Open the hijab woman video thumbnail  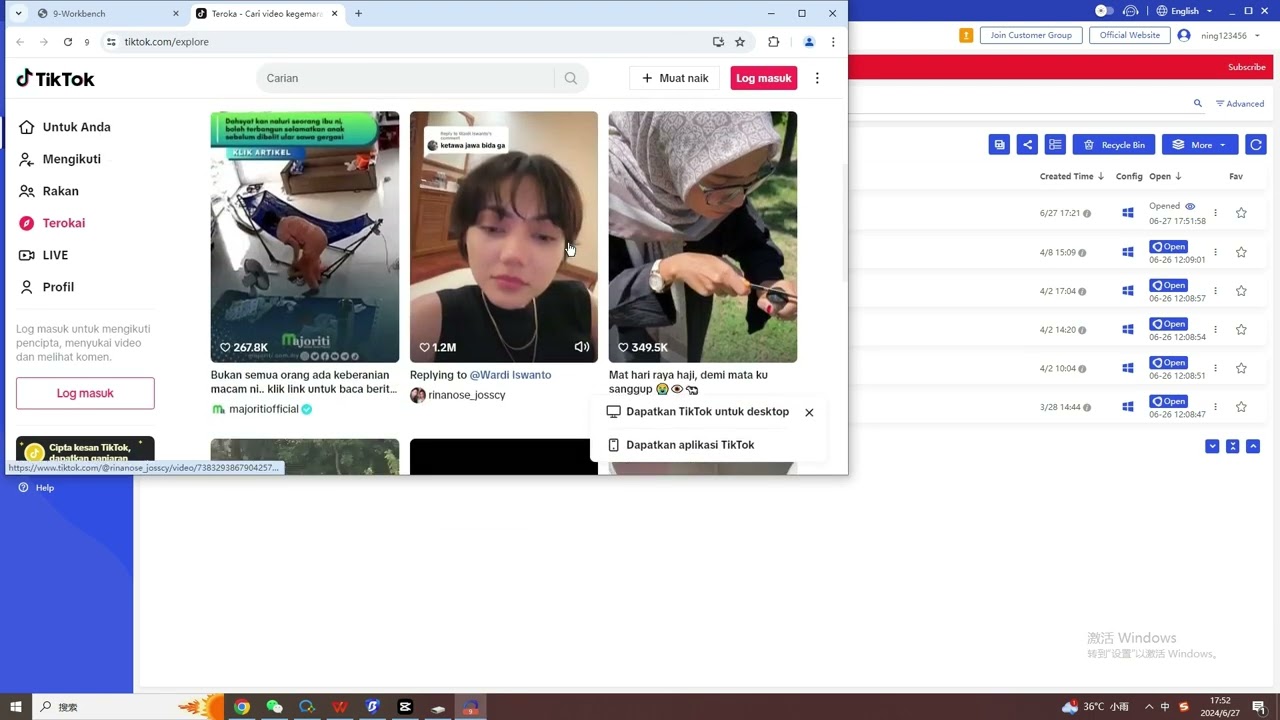pos(703,237)
